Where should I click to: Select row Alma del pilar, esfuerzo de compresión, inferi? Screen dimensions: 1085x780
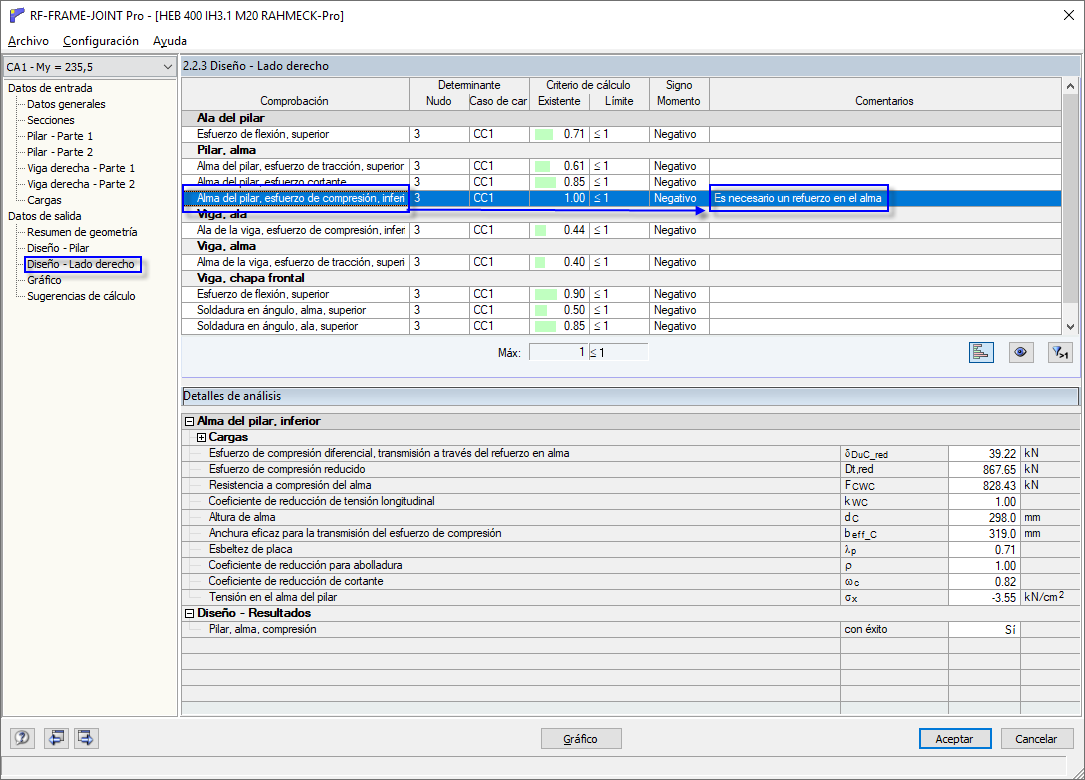tap(621, 198)
